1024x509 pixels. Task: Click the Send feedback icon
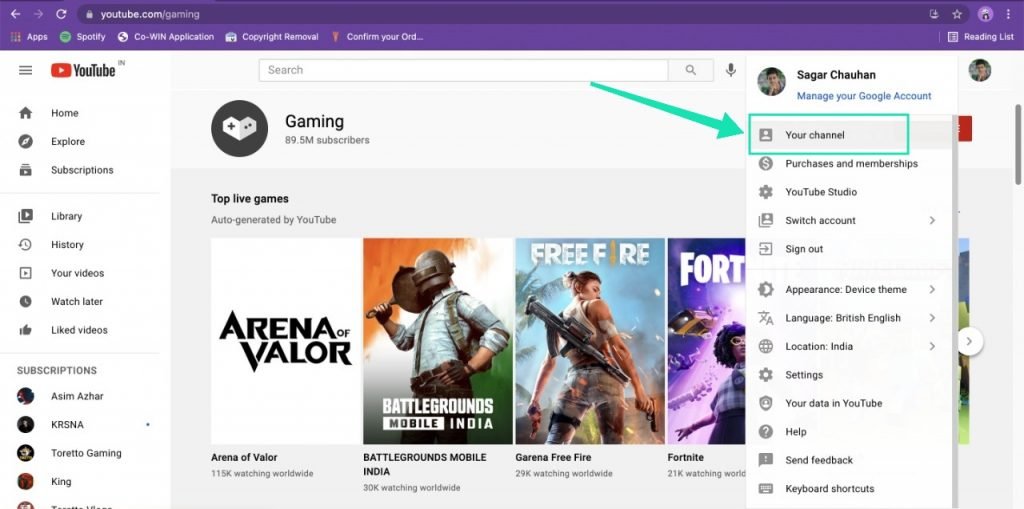pyautogui.click(x=765, y=460)
